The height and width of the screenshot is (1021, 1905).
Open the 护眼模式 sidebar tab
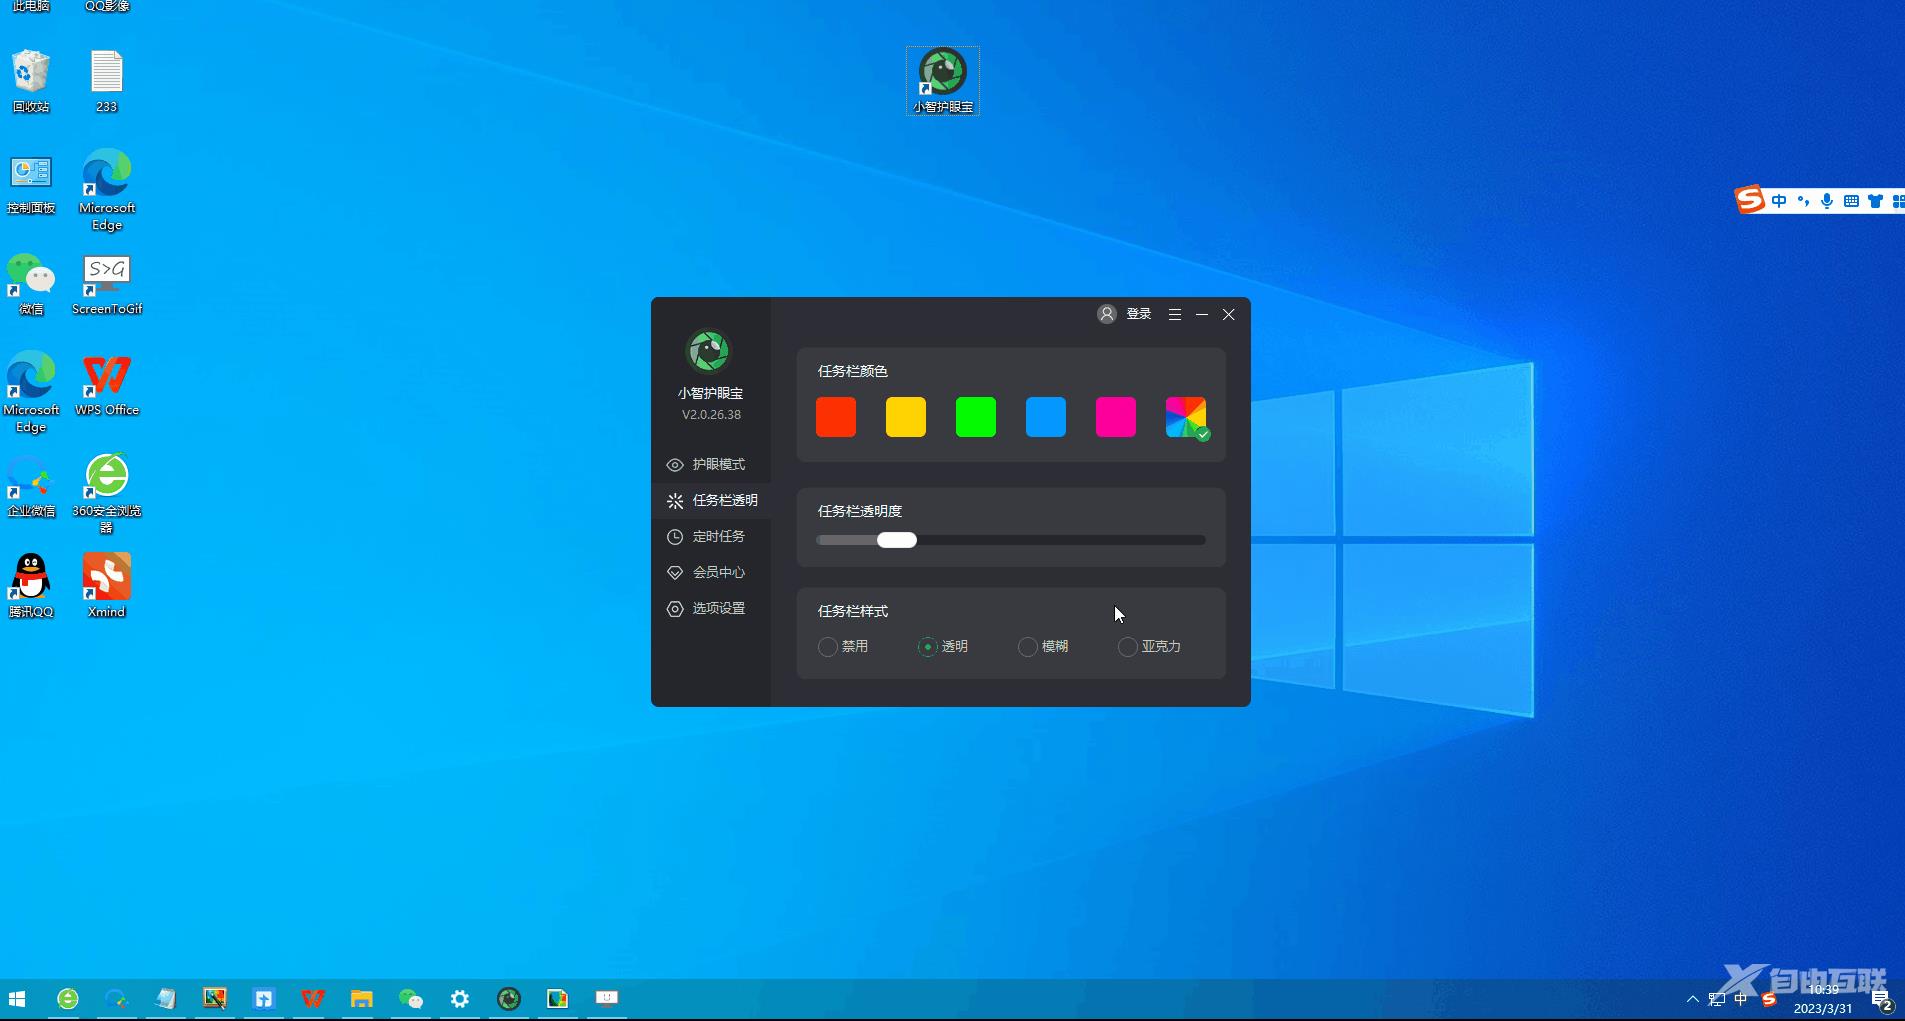(x=711, y=465)
